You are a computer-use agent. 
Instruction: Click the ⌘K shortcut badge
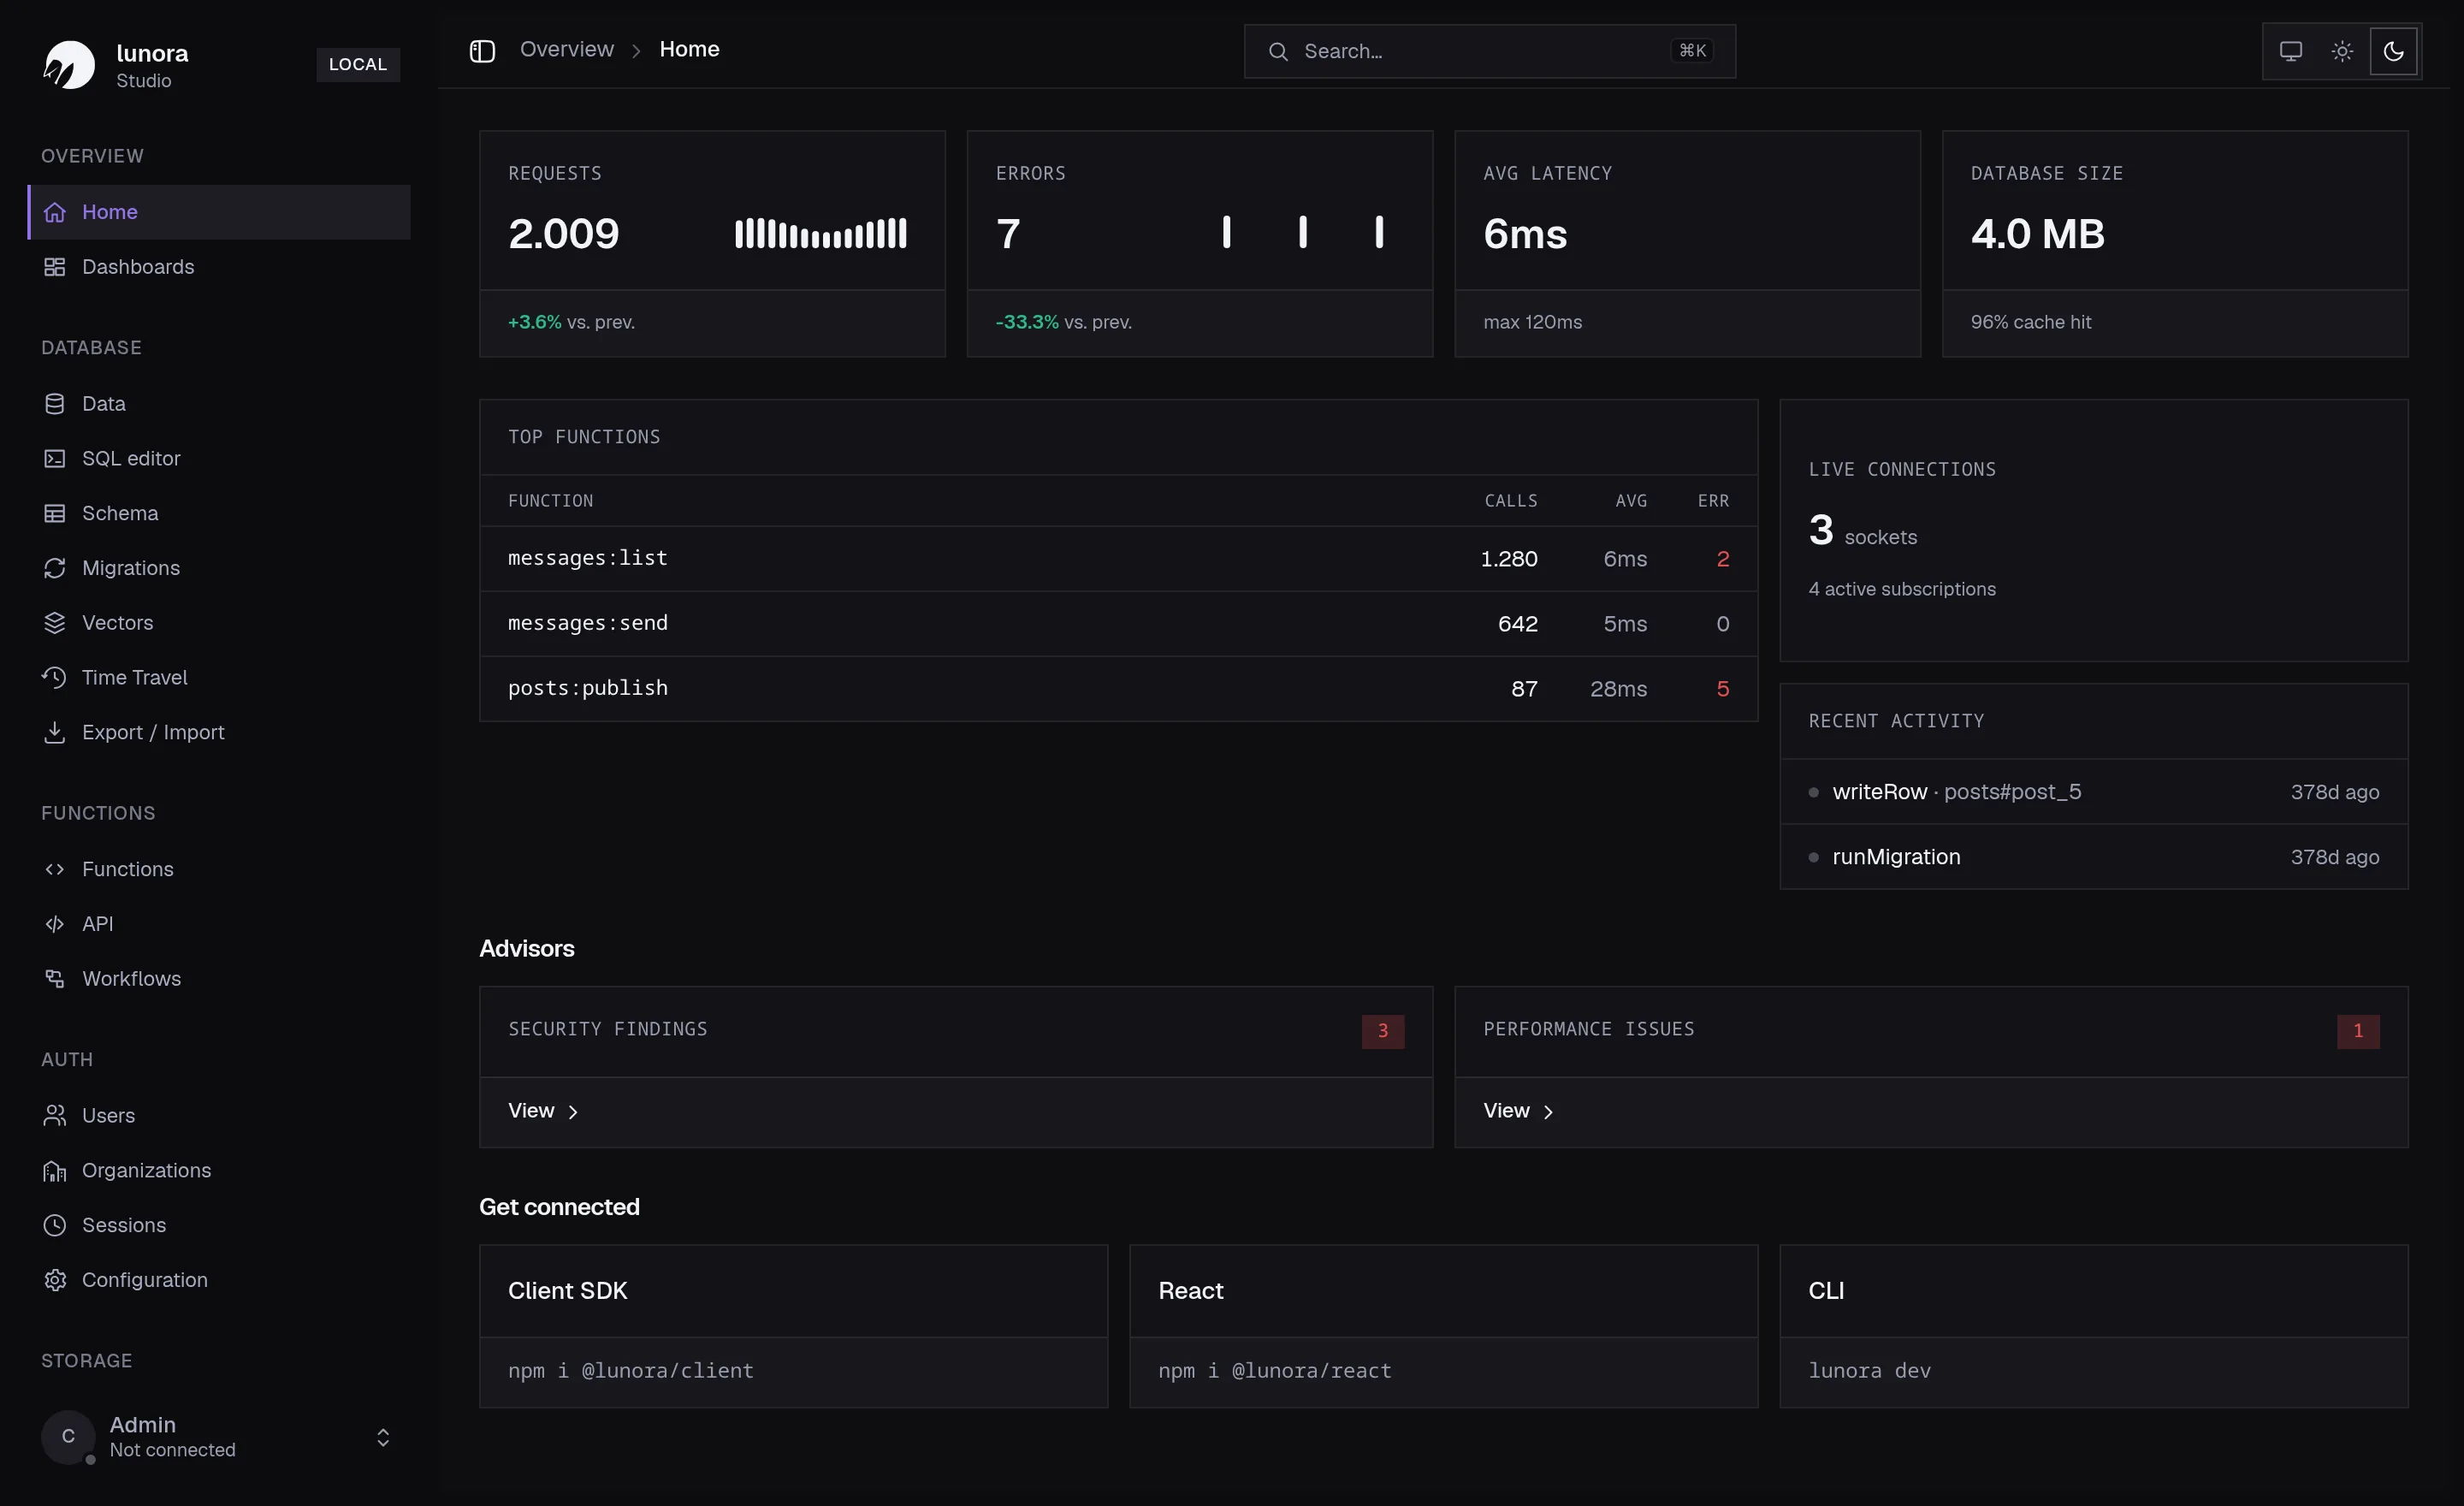(1692, 51)
